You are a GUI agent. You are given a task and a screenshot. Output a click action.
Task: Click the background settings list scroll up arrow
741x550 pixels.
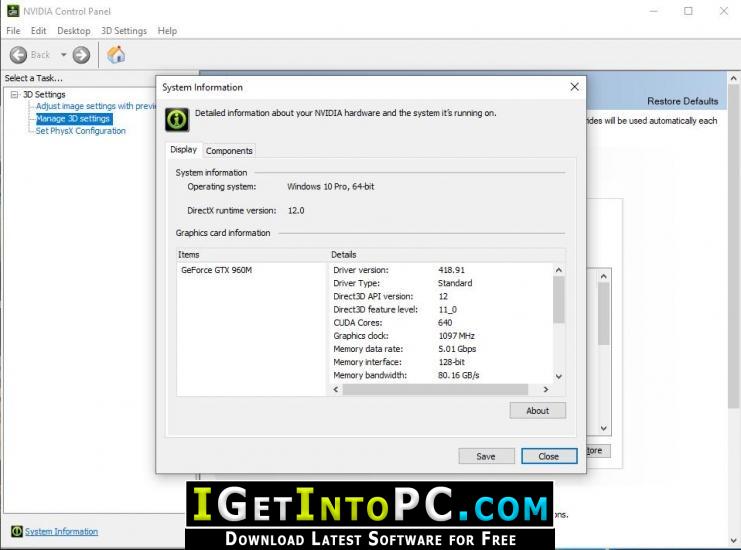603,276
